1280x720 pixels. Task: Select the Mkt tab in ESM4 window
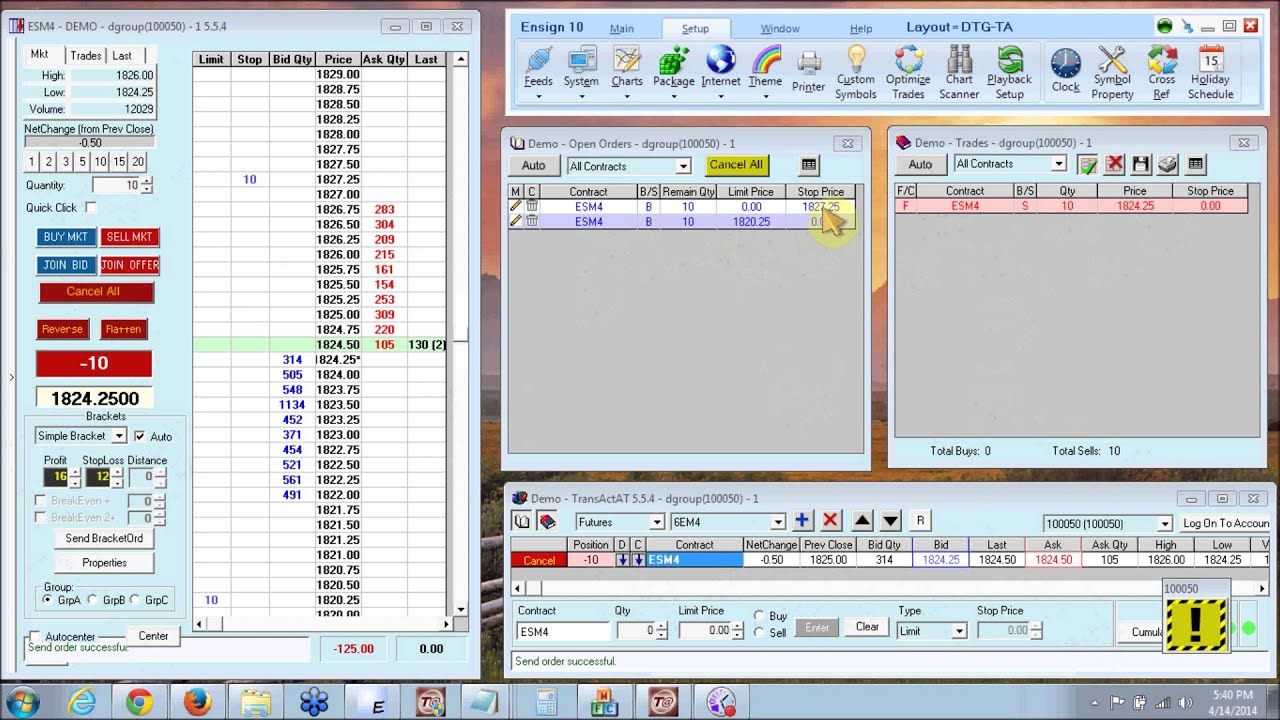coord(39,55)
